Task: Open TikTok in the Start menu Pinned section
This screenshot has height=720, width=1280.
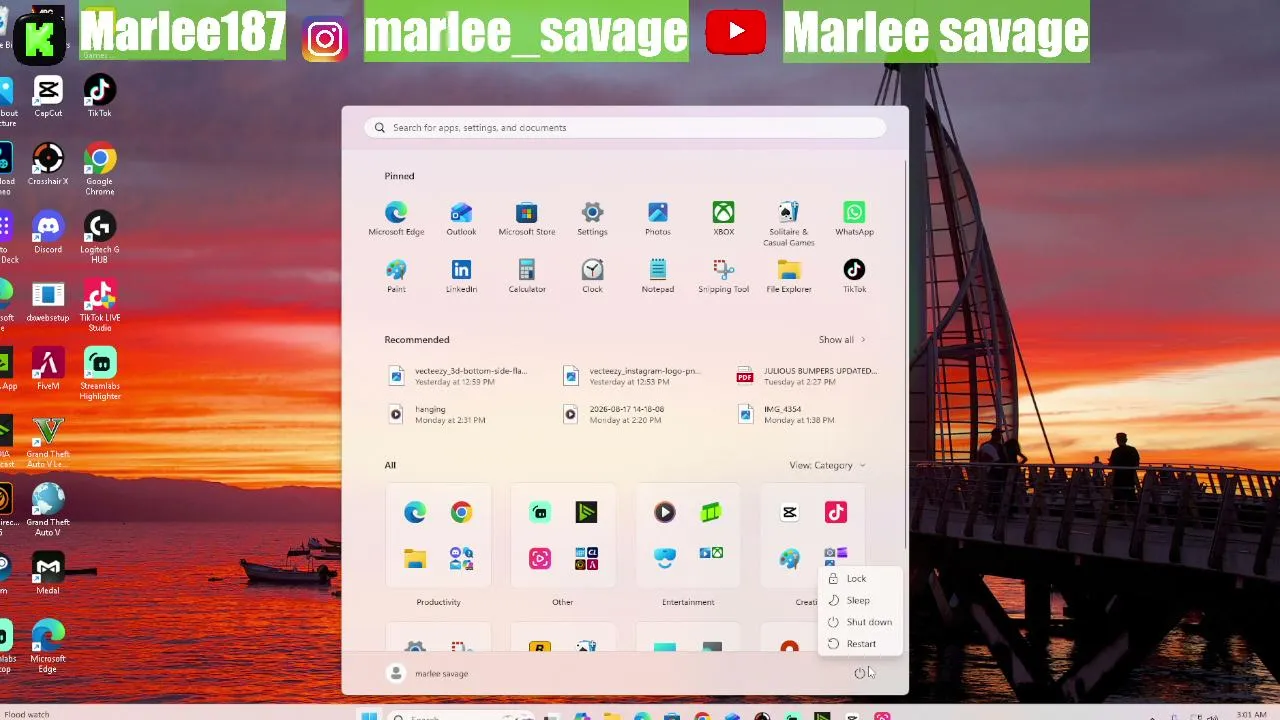Action: [x=854, y=276]
